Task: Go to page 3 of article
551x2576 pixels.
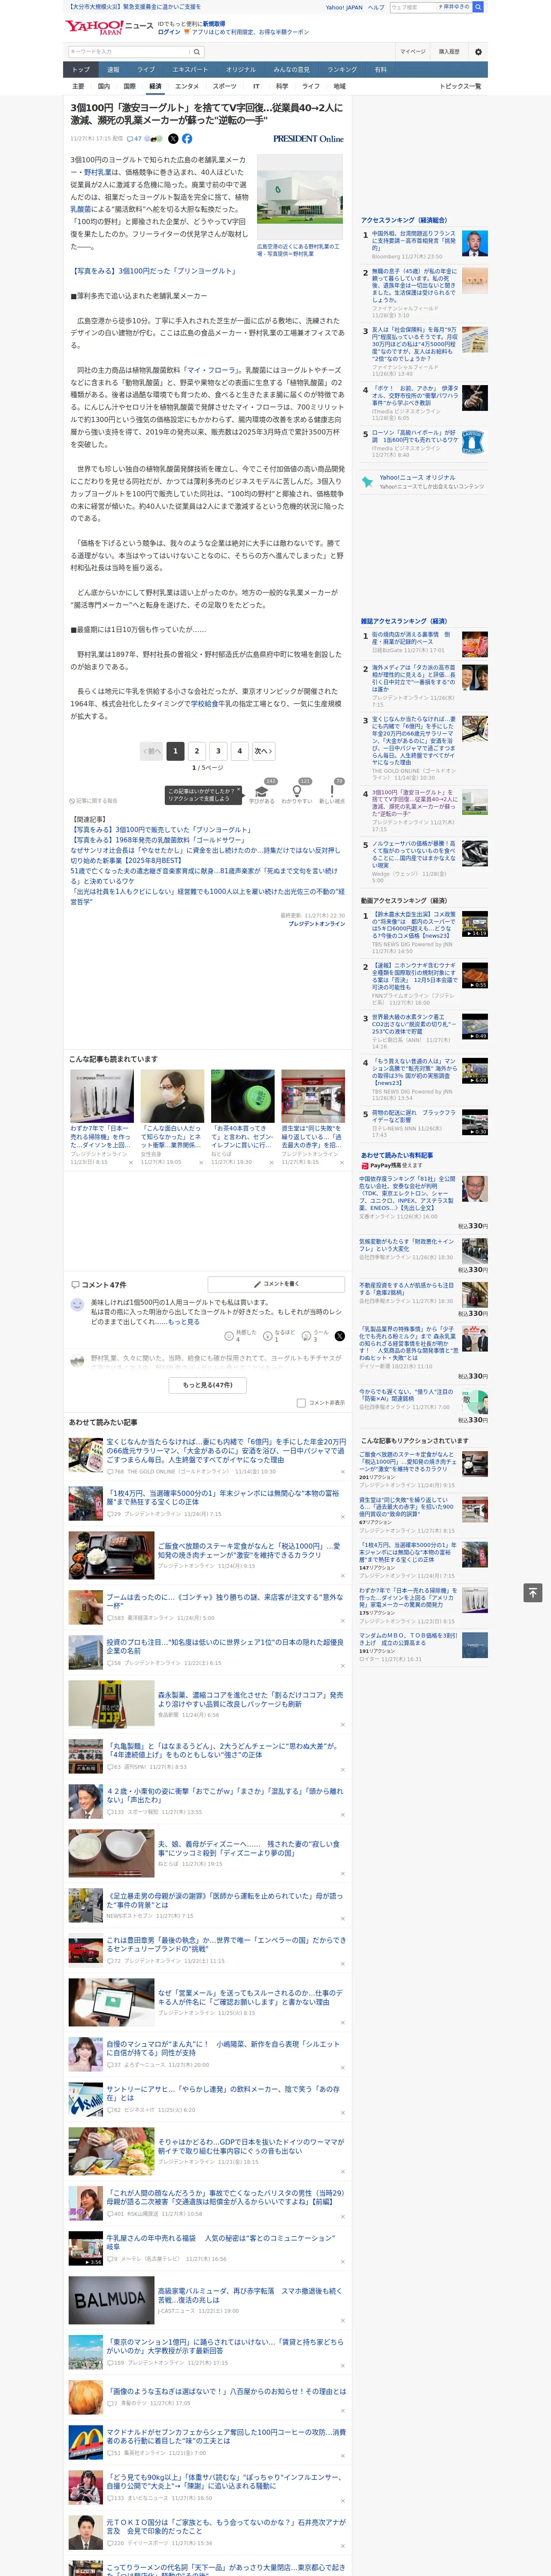Action: coord(218,751)
